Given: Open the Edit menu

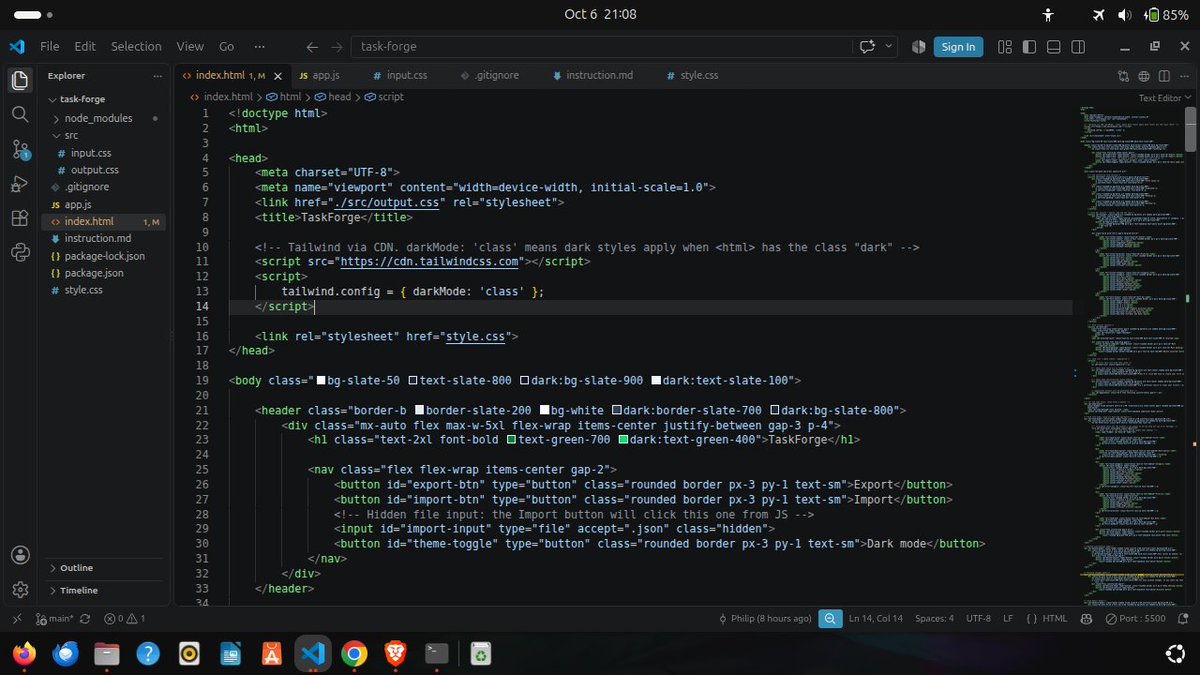Looking at the screenshot, I should 85,46.
